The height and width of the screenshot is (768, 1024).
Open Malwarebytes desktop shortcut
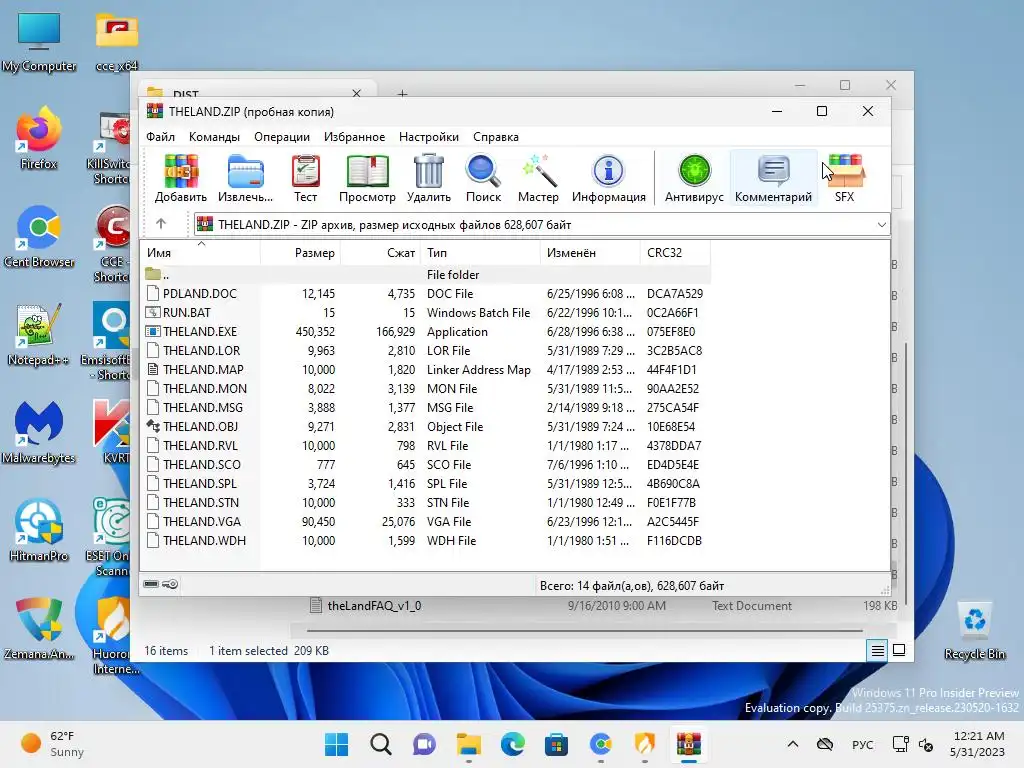(x=39, y=432)
